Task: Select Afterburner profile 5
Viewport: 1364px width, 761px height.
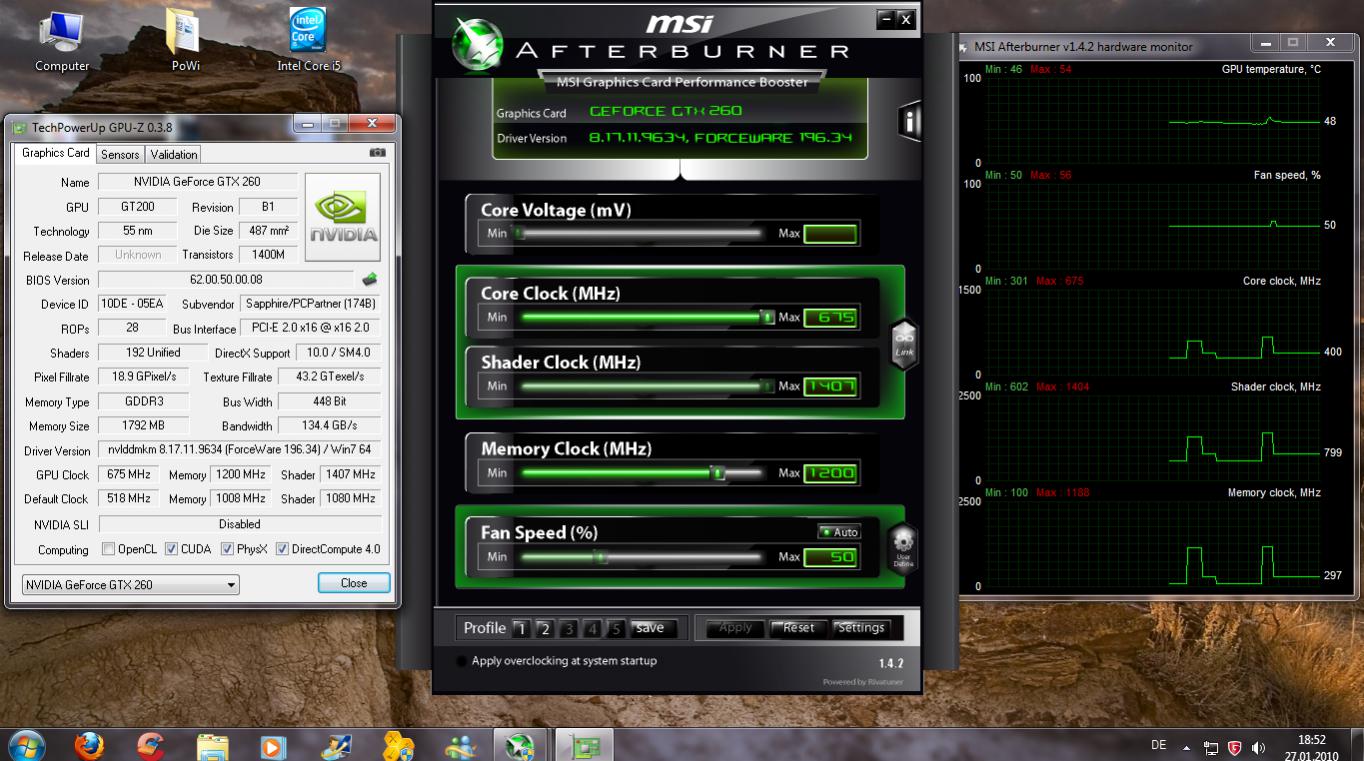Action: [616, 629]
